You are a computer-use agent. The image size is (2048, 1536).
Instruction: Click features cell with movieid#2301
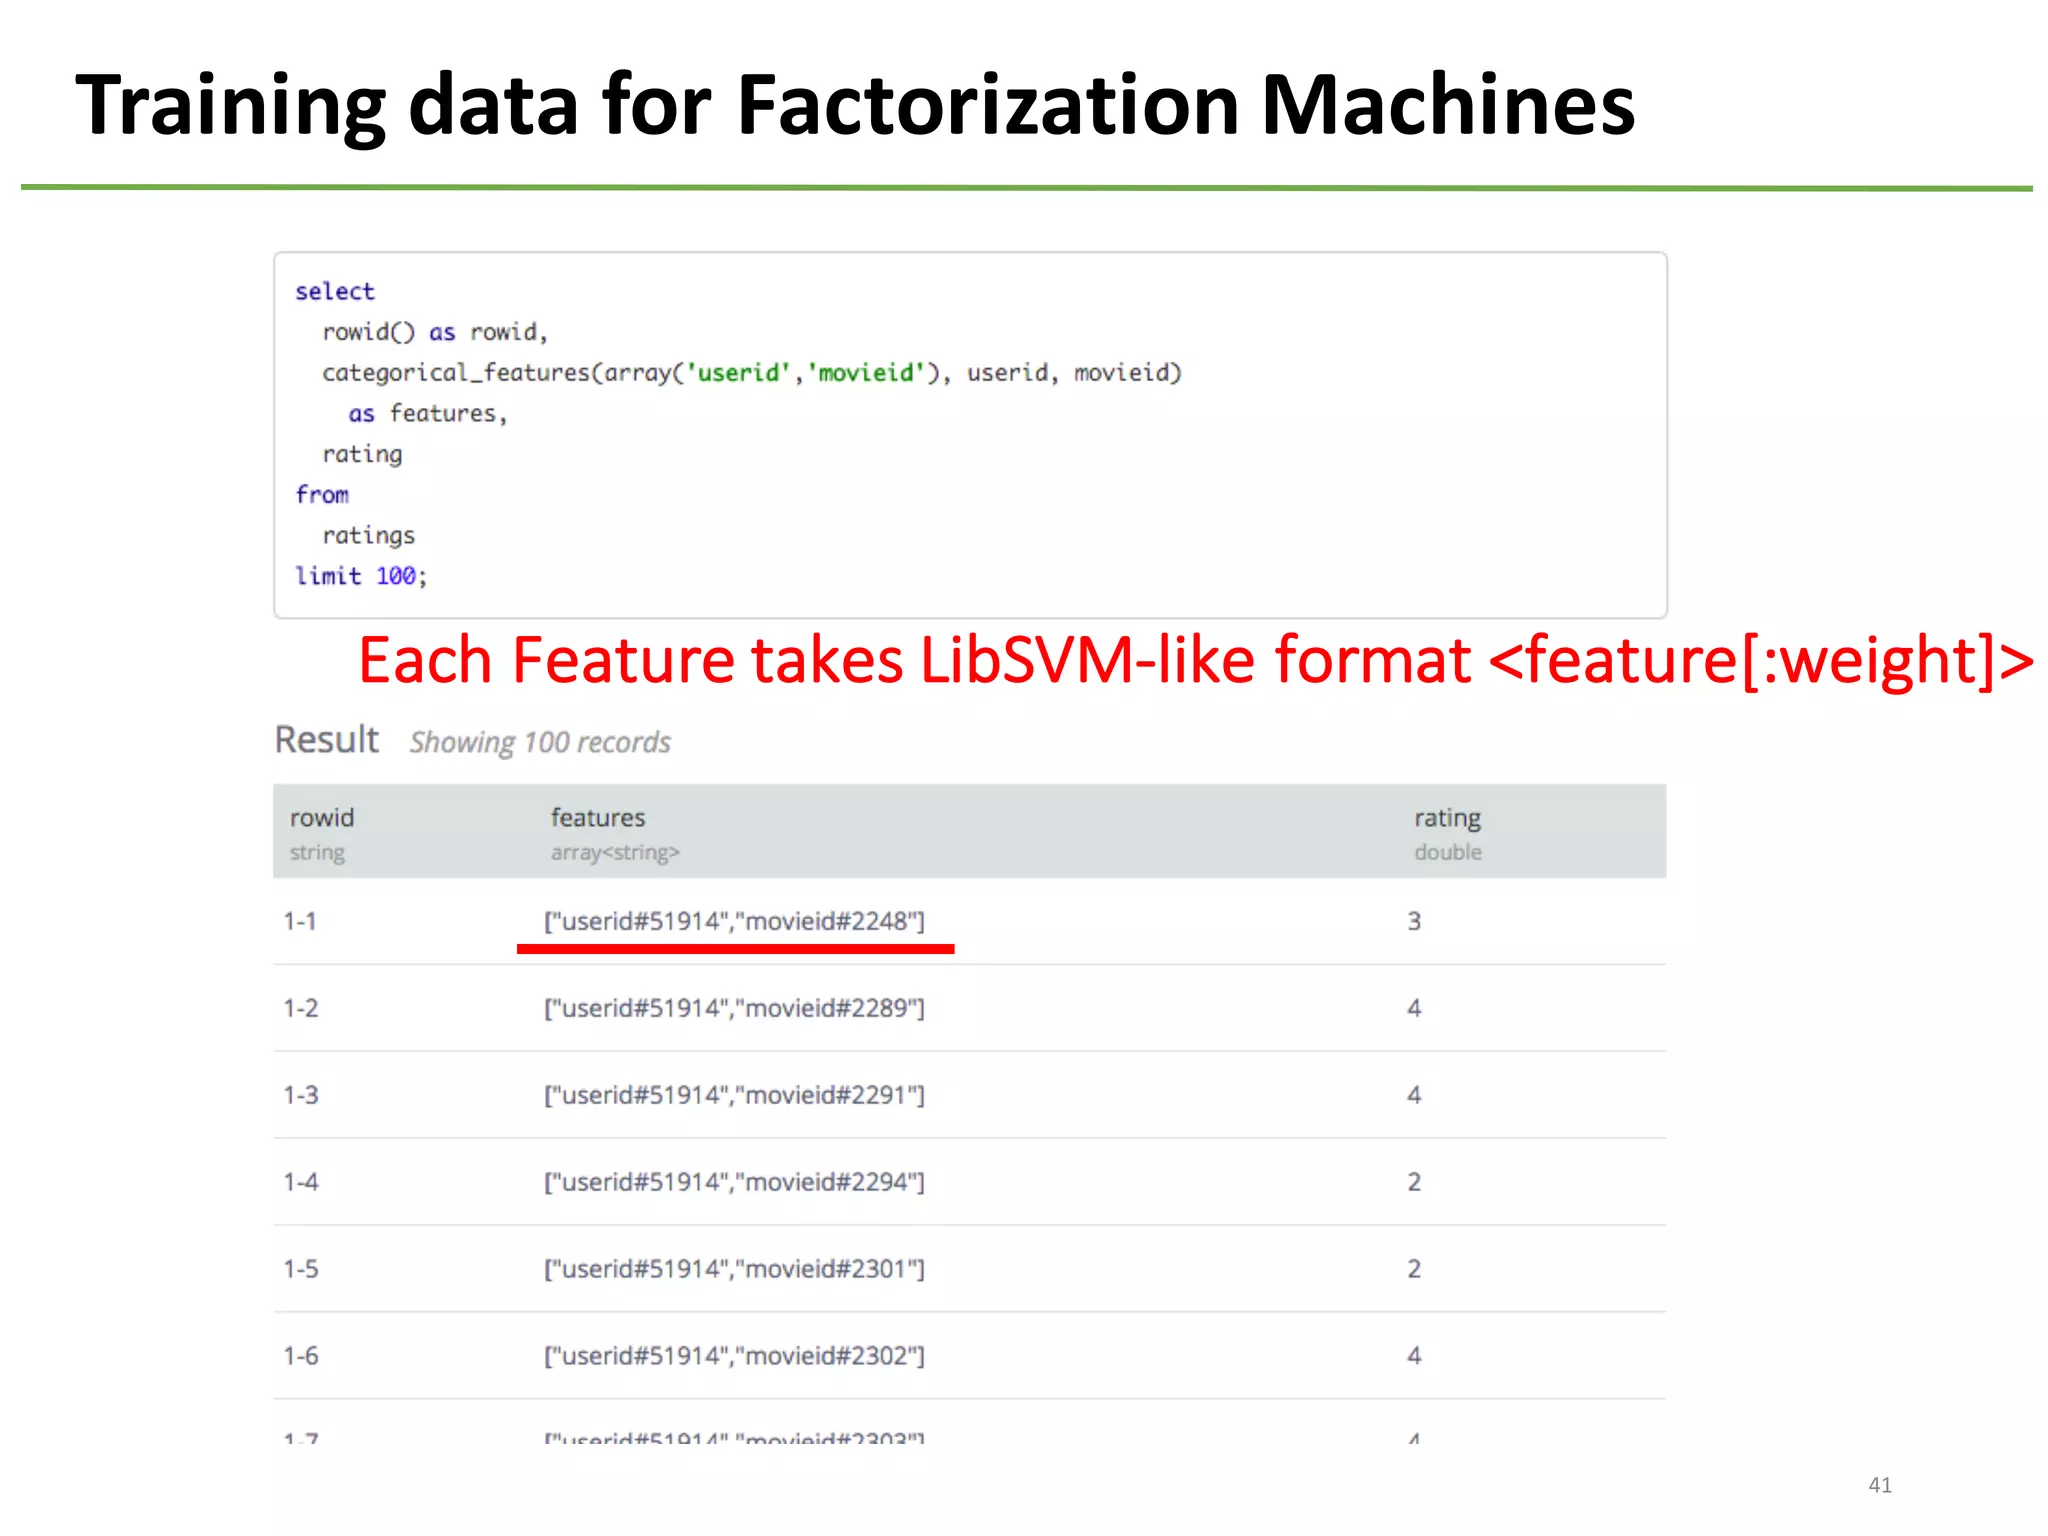point(735,1269)
